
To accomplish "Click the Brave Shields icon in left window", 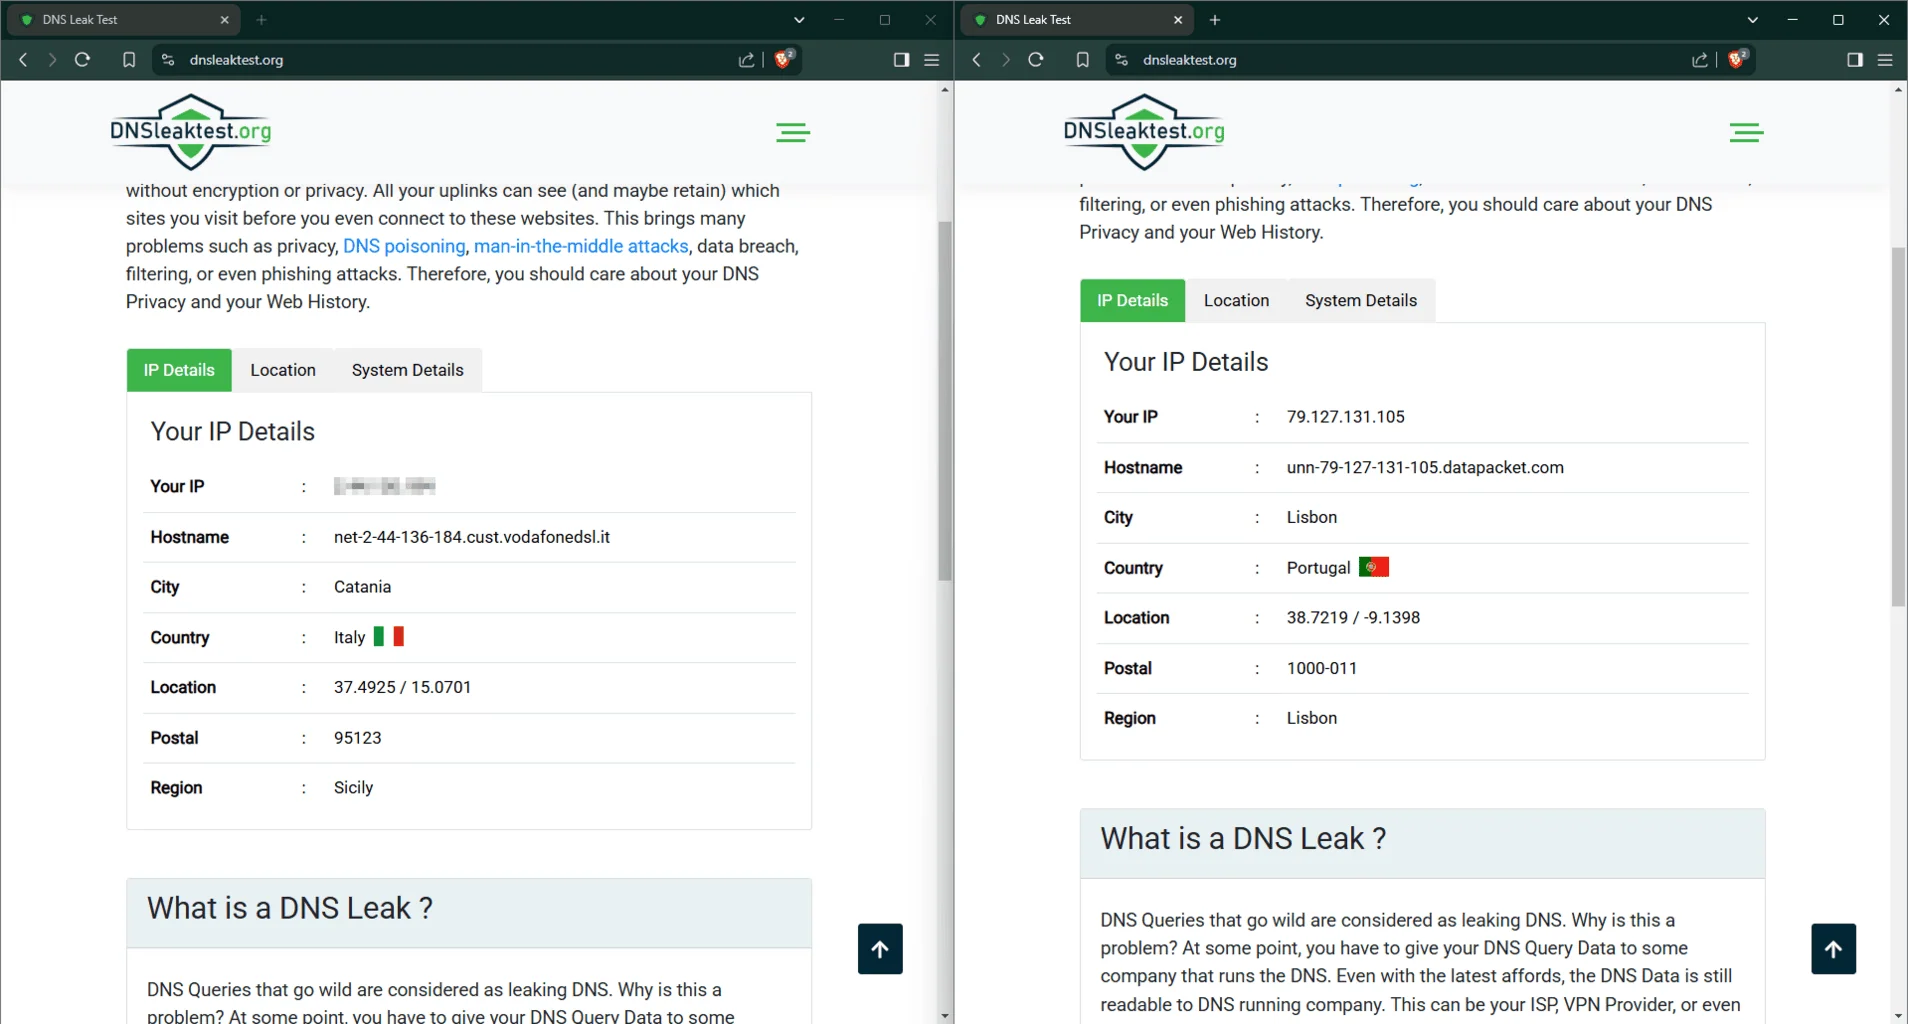I will [x=784, y=59].
